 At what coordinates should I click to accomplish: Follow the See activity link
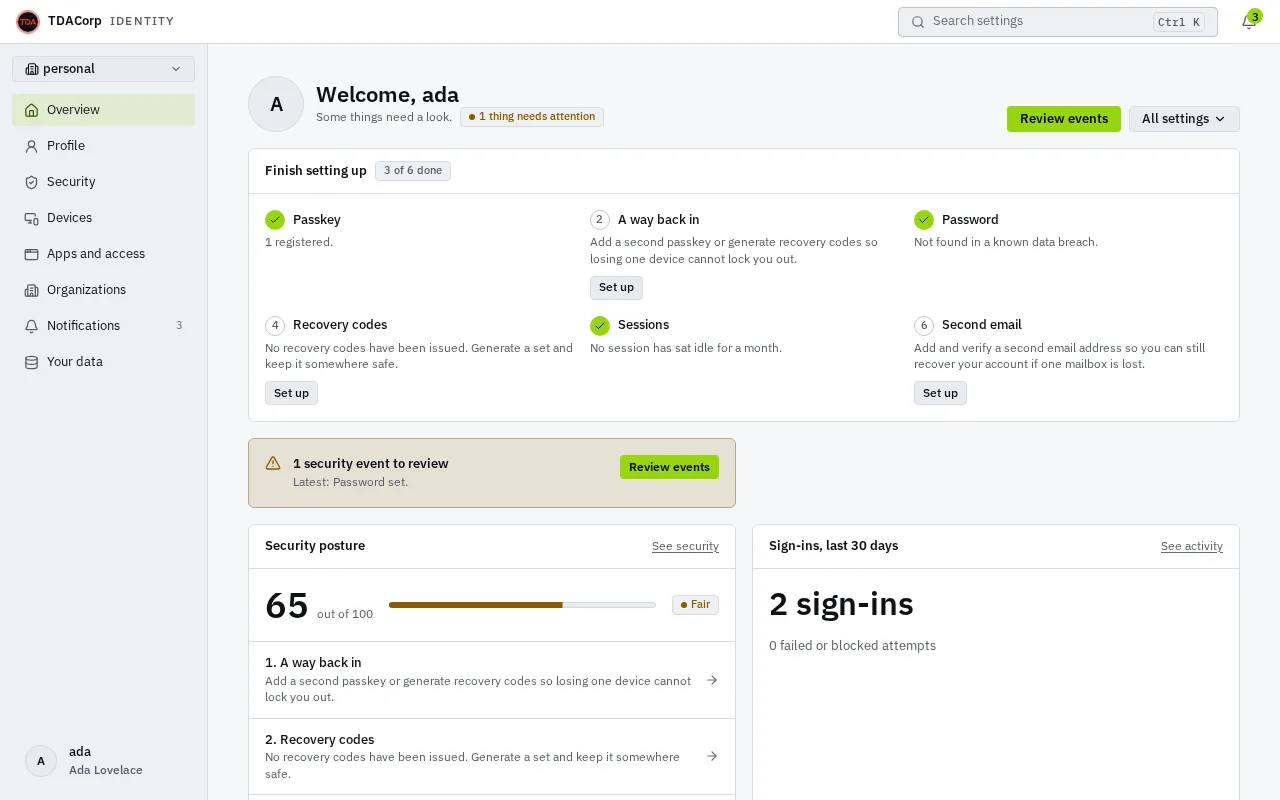click(x=1191, y=546)
